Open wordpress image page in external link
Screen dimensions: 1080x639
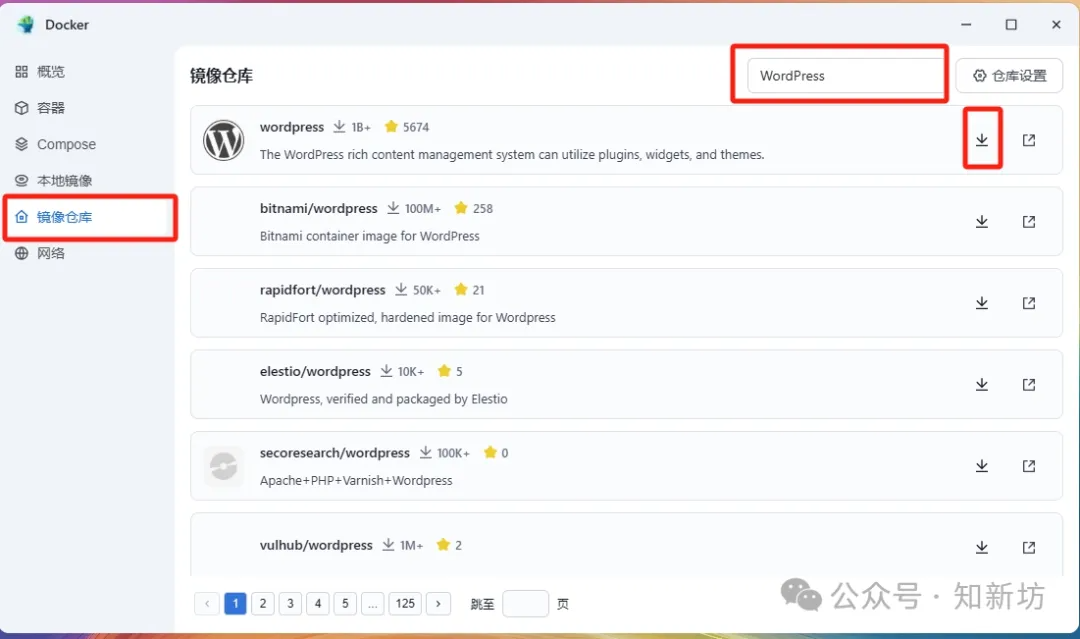[1028, 140]
